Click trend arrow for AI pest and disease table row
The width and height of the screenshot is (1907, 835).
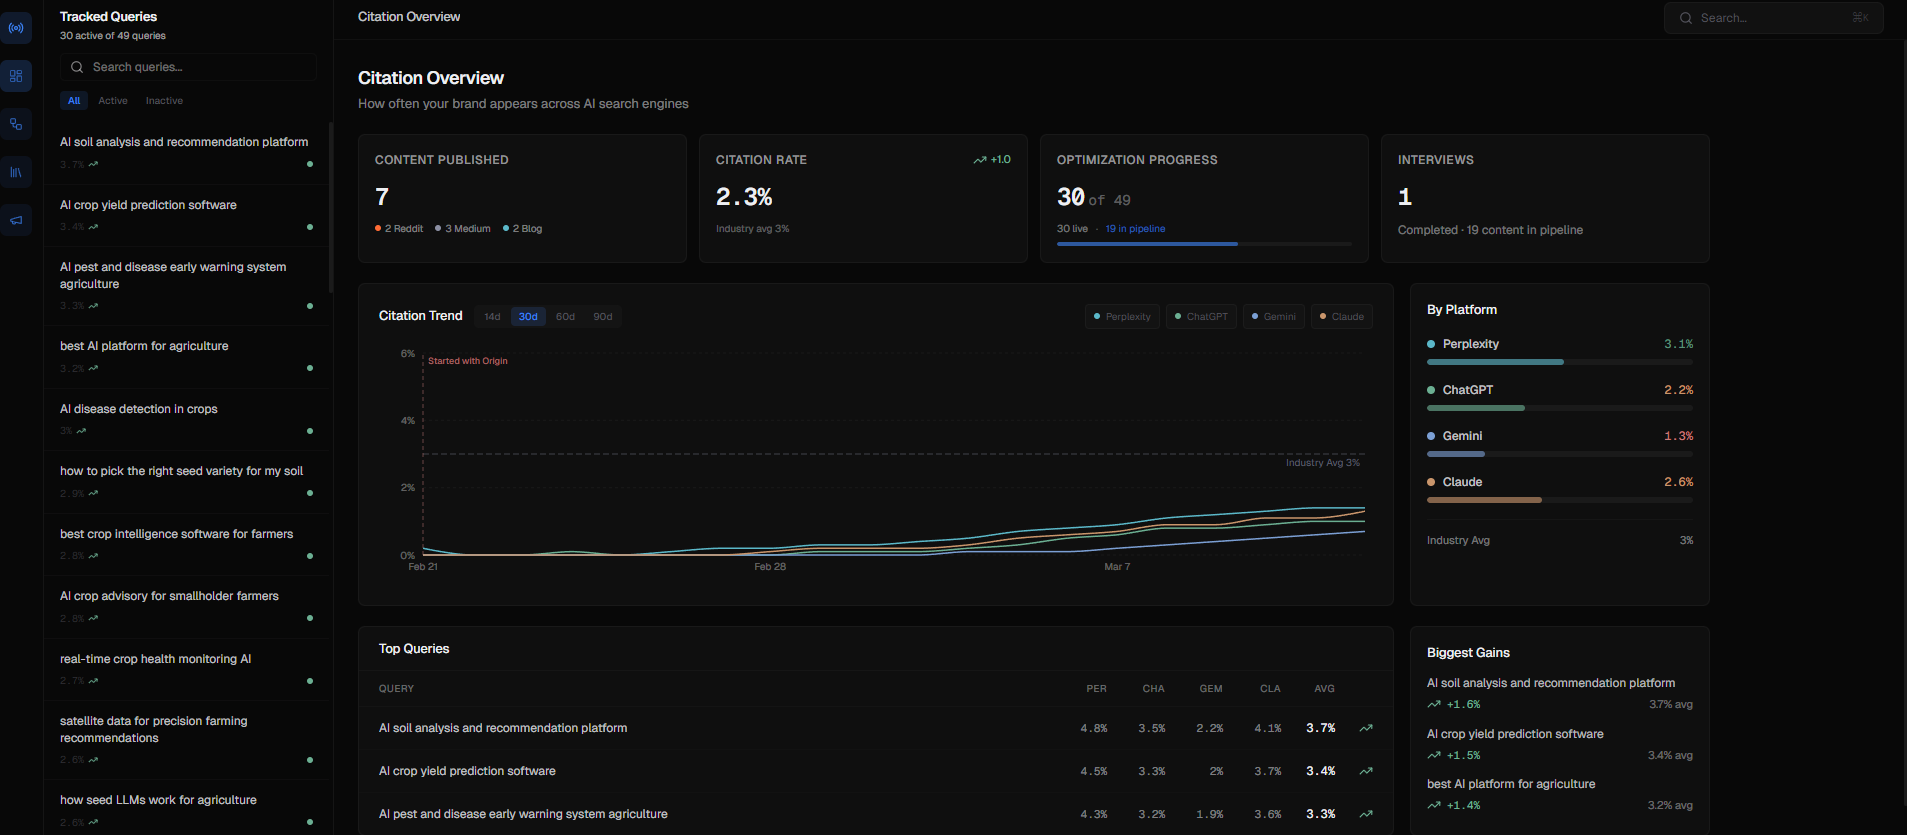[x=1366, y=814]
